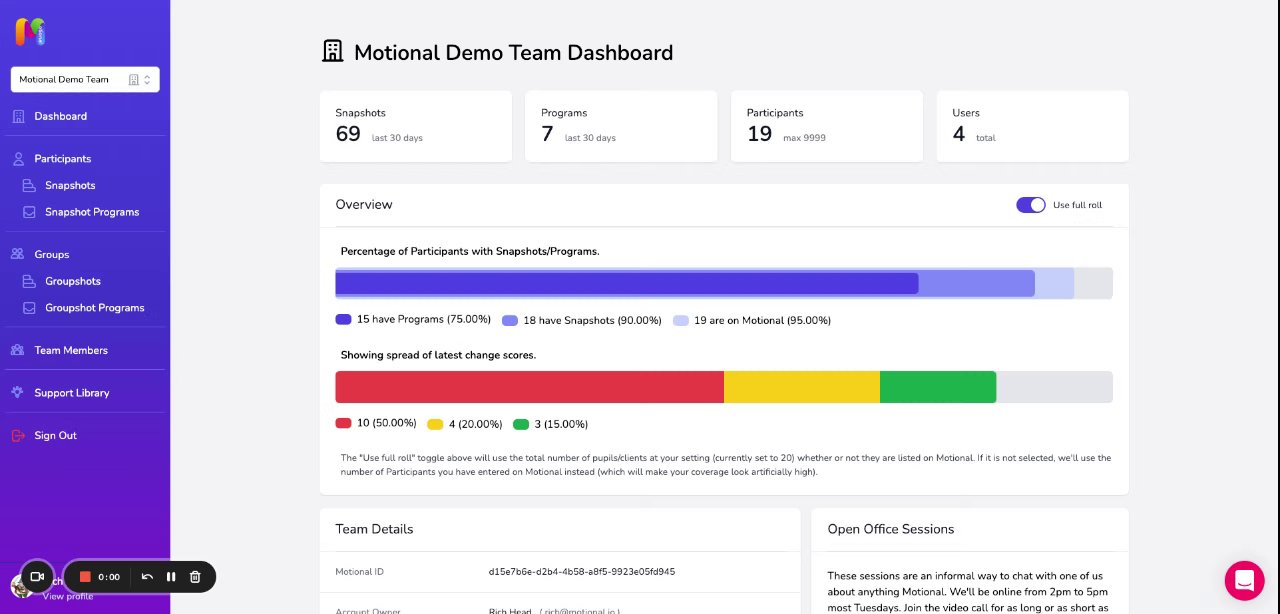Viewport: 1280px width, 614px height.
Task: Click the Snapshots icon under Participants
Action: (29, 185)
